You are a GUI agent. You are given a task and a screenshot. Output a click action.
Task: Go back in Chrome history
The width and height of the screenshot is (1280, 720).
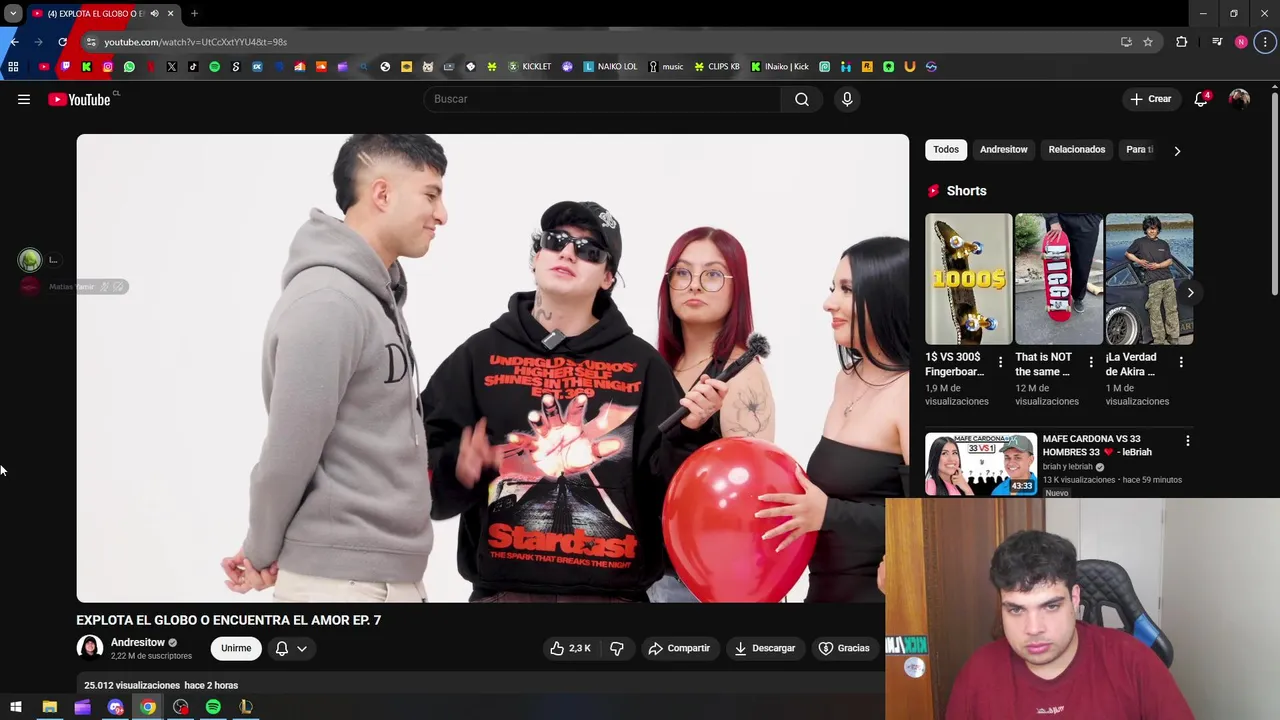[13, 42]
